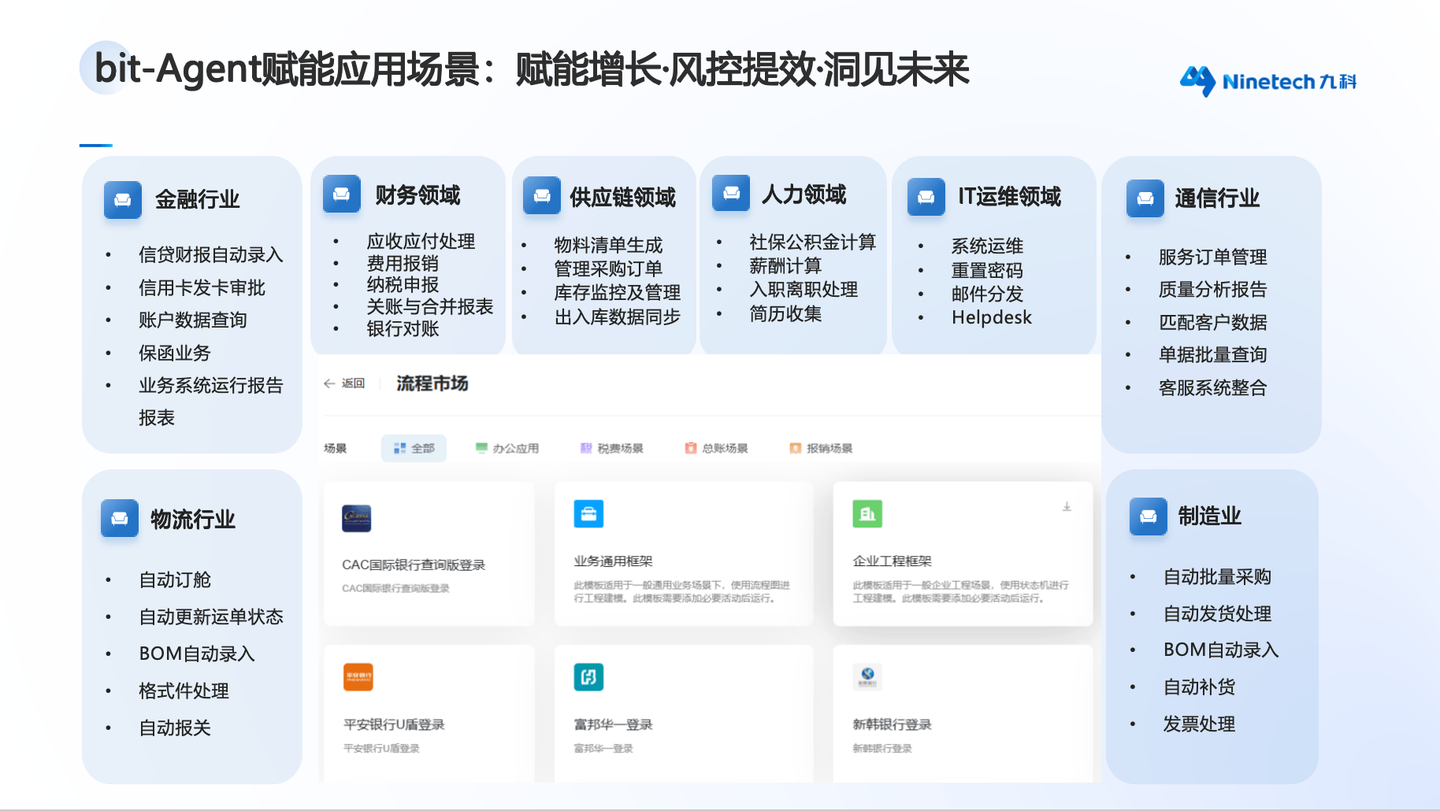Click the blue briefcase icon on 业务通用框架
This screenshot has width=1440, height=811.
pos(589,513)
